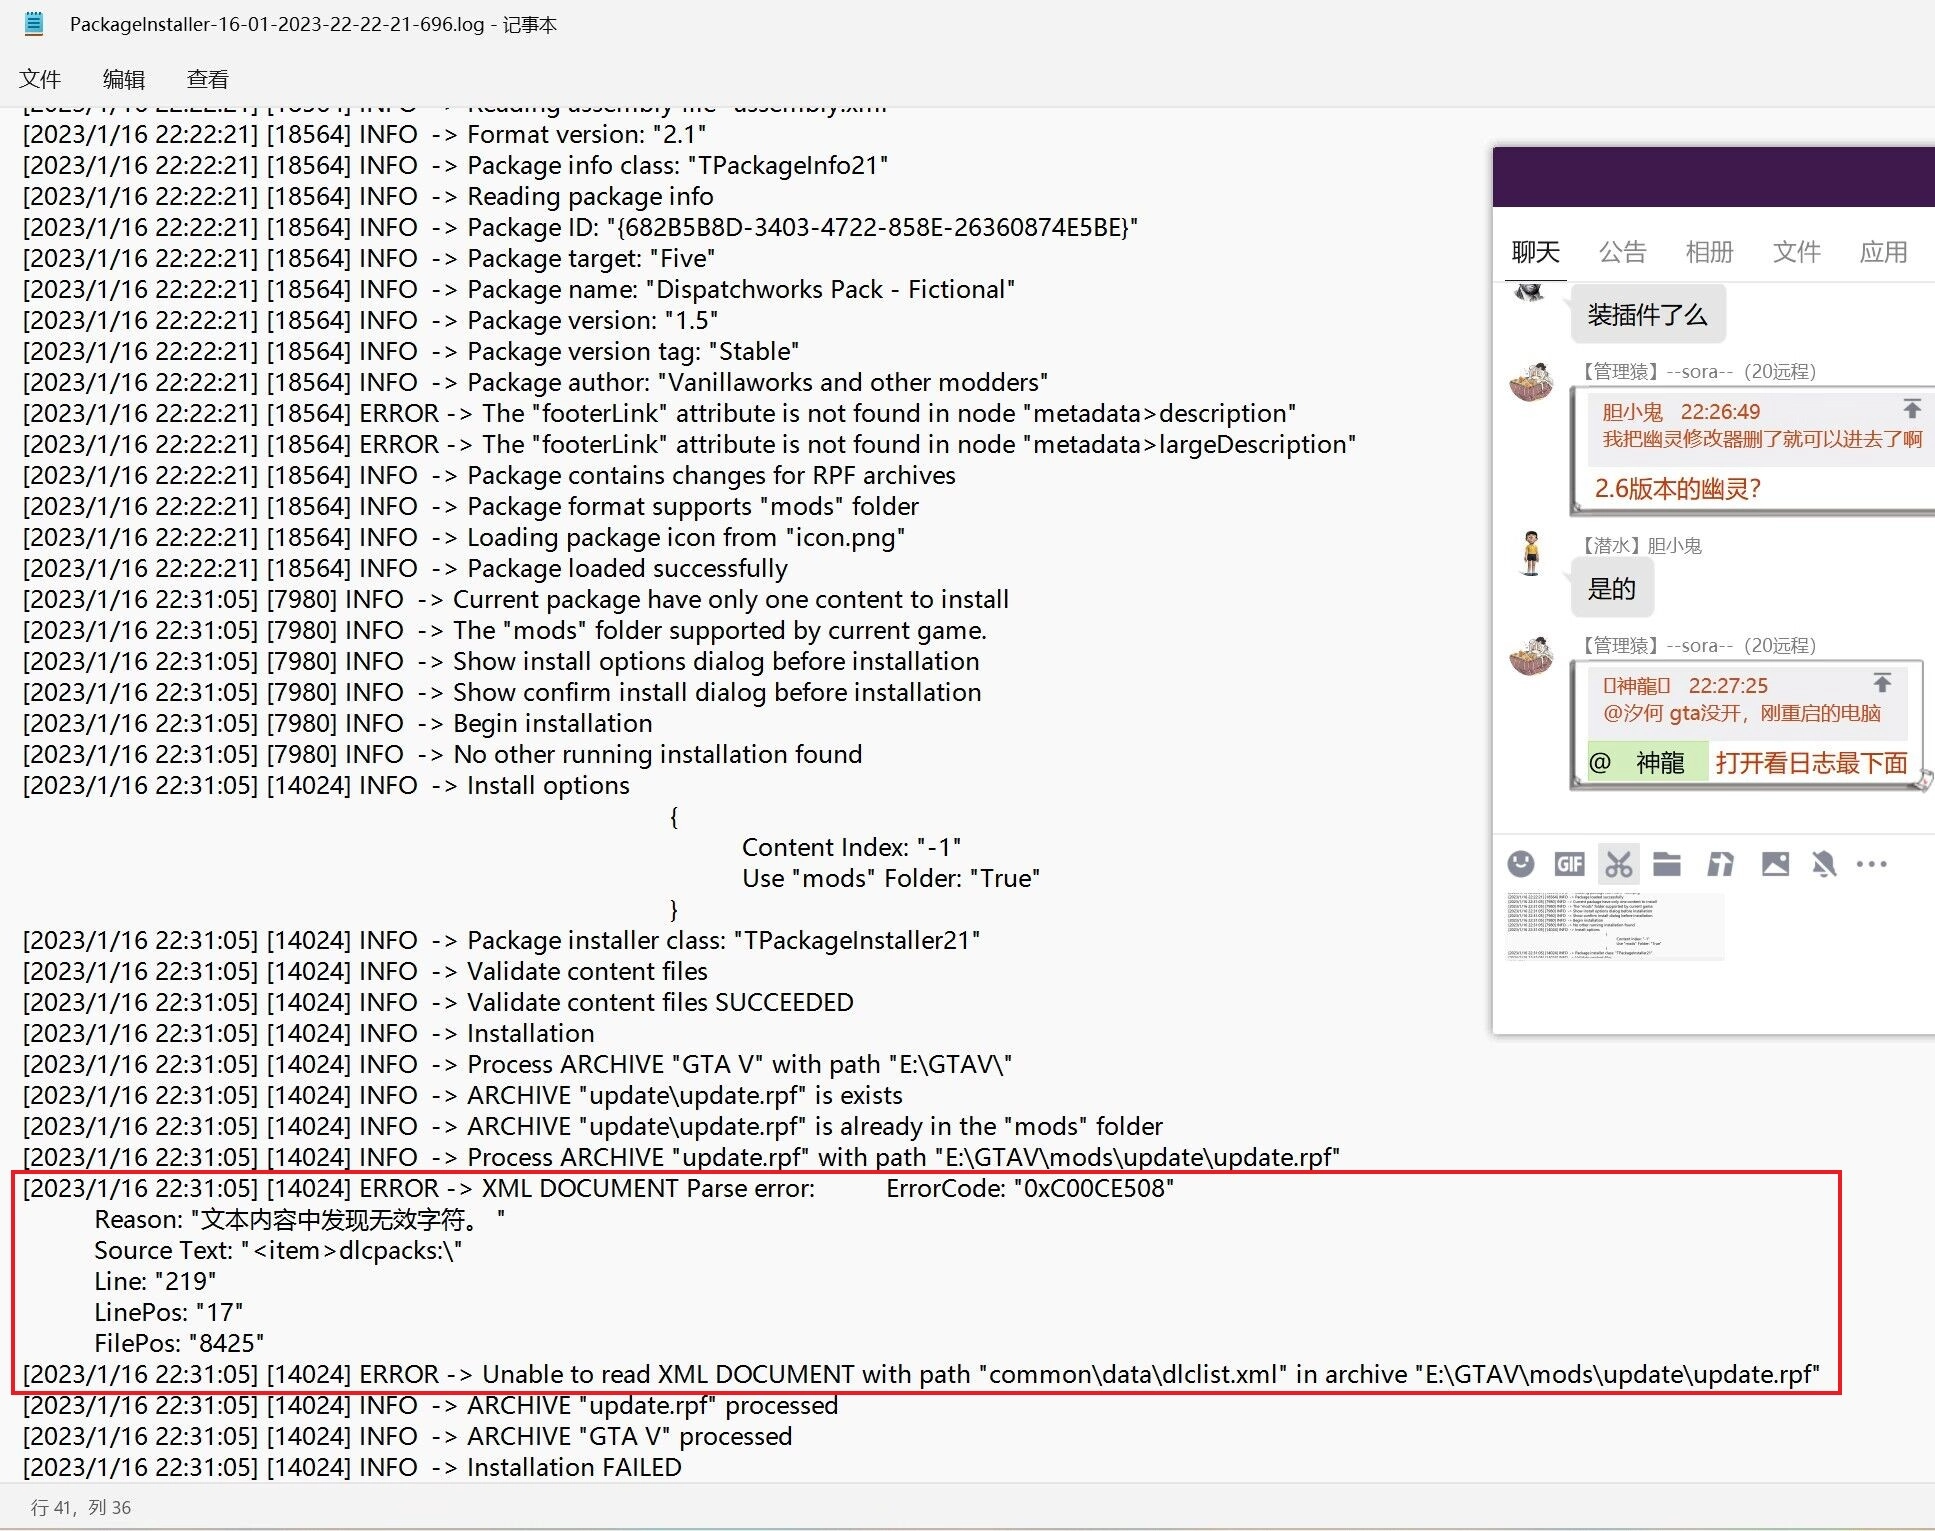This screenshot has height=1531, width=1935.
Task: Switch to the 公告 tab
Action: (1622, 252)
